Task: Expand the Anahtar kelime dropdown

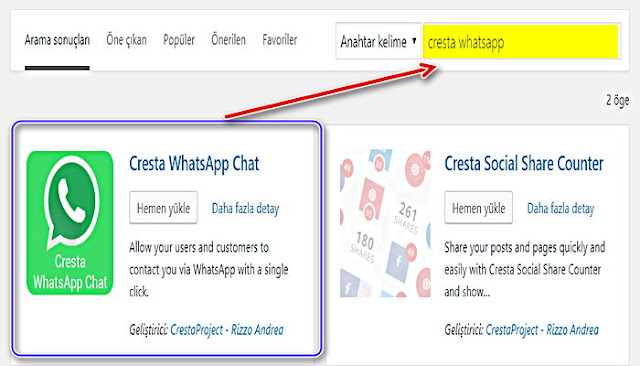Action: pyautogui.click(x=378, y=41)
